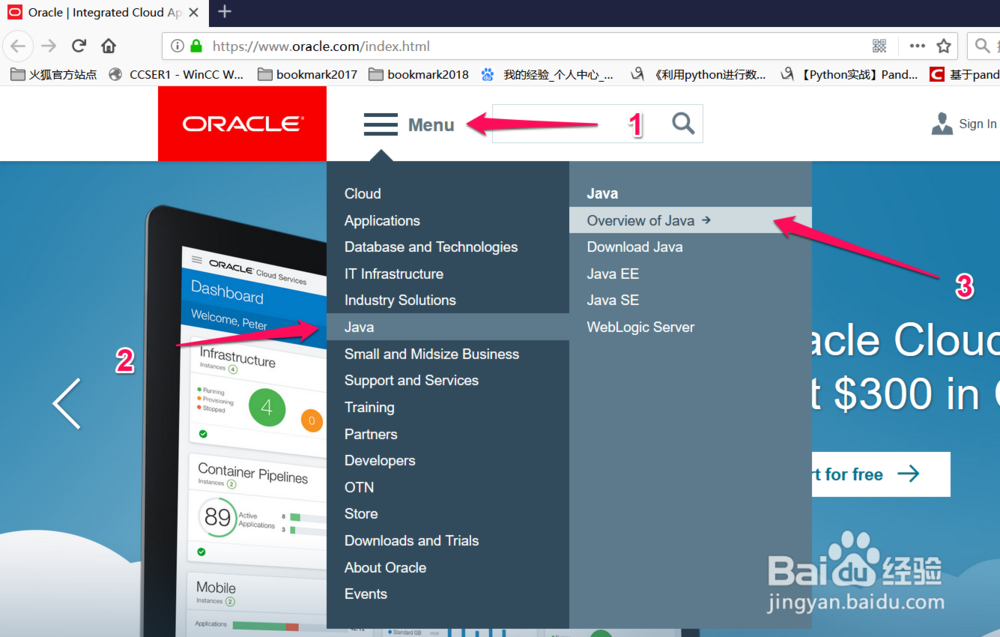
Task: Select Applications in the menu
Action: 382,221
